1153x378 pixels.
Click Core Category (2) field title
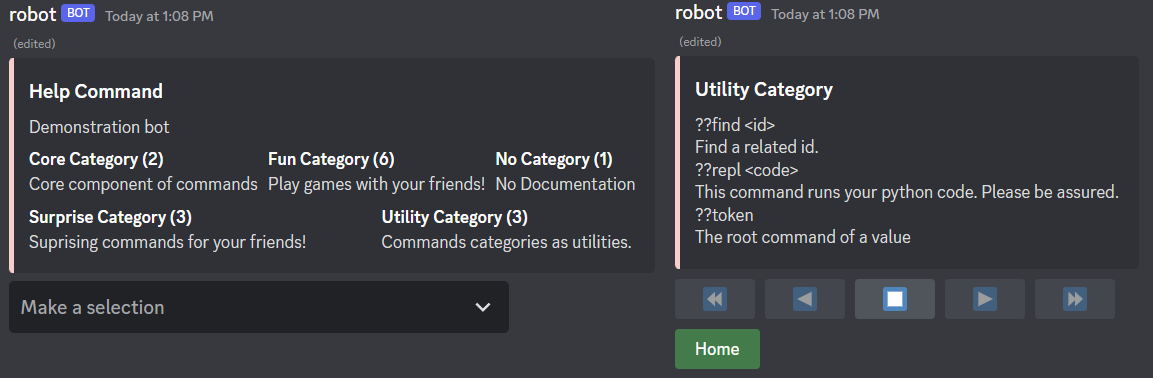(96, 160)
